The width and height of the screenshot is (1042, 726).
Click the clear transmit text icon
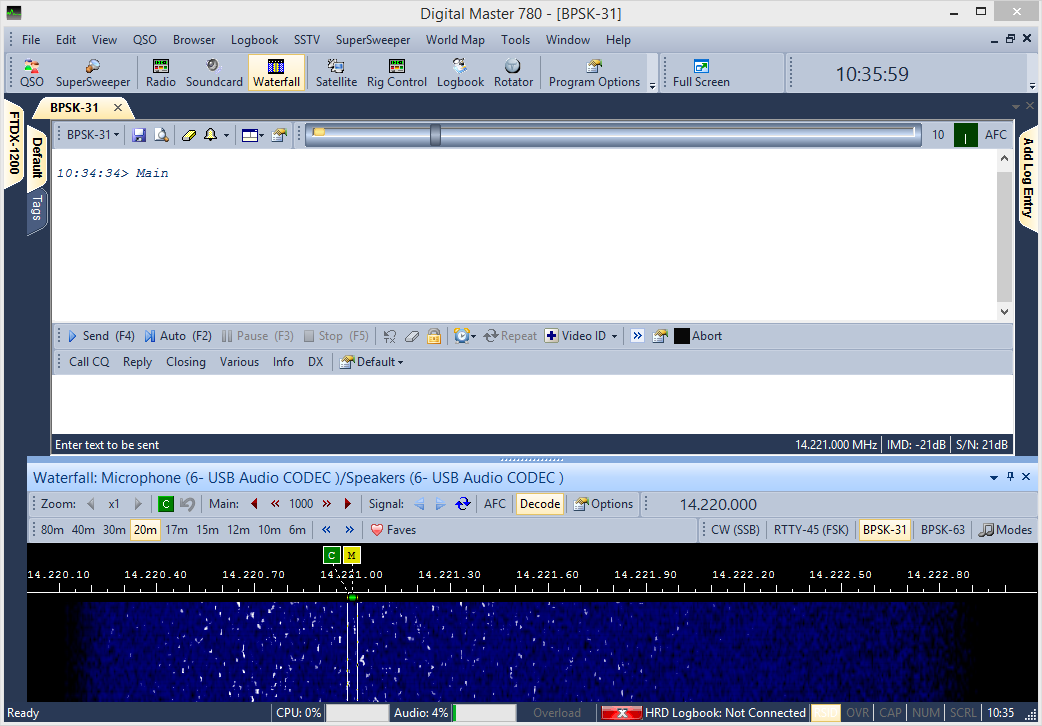(389, 336)
